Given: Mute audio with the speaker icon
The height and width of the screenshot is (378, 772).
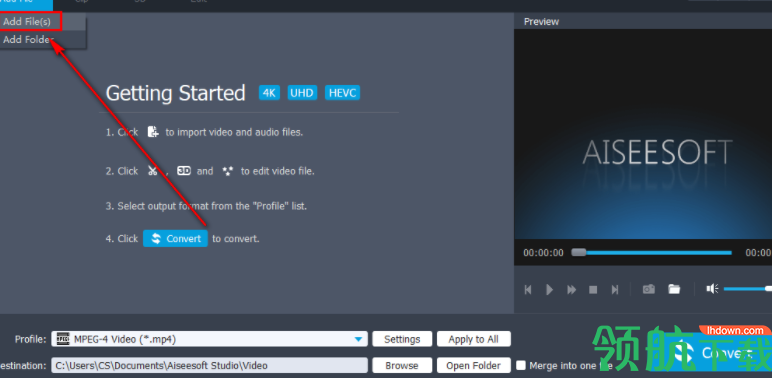Looking at the screenshot, I should [x=712, y=289].
